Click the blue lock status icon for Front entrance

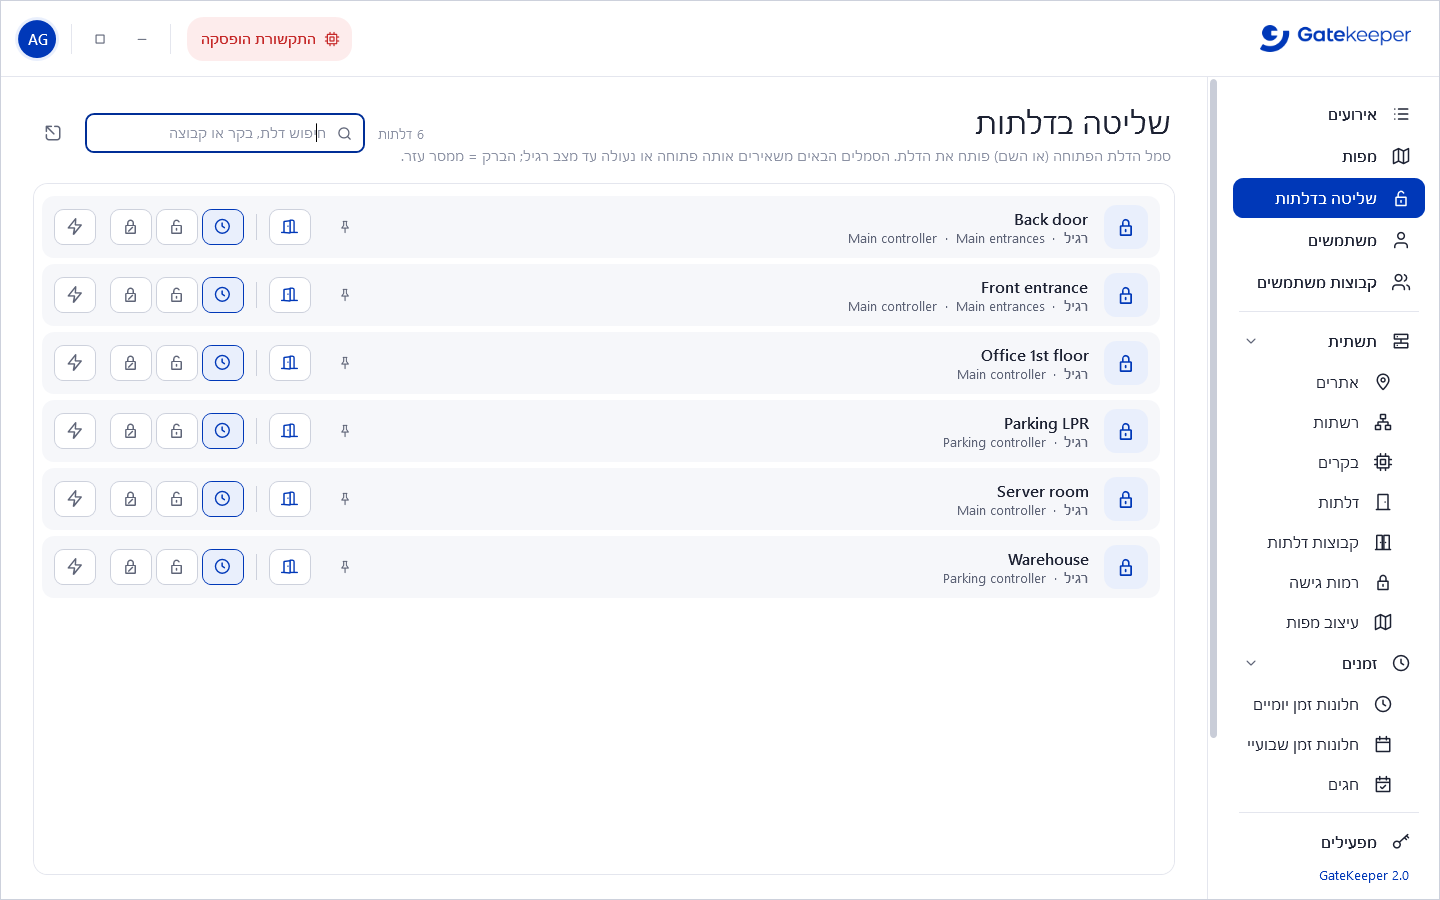point(1126,295)
